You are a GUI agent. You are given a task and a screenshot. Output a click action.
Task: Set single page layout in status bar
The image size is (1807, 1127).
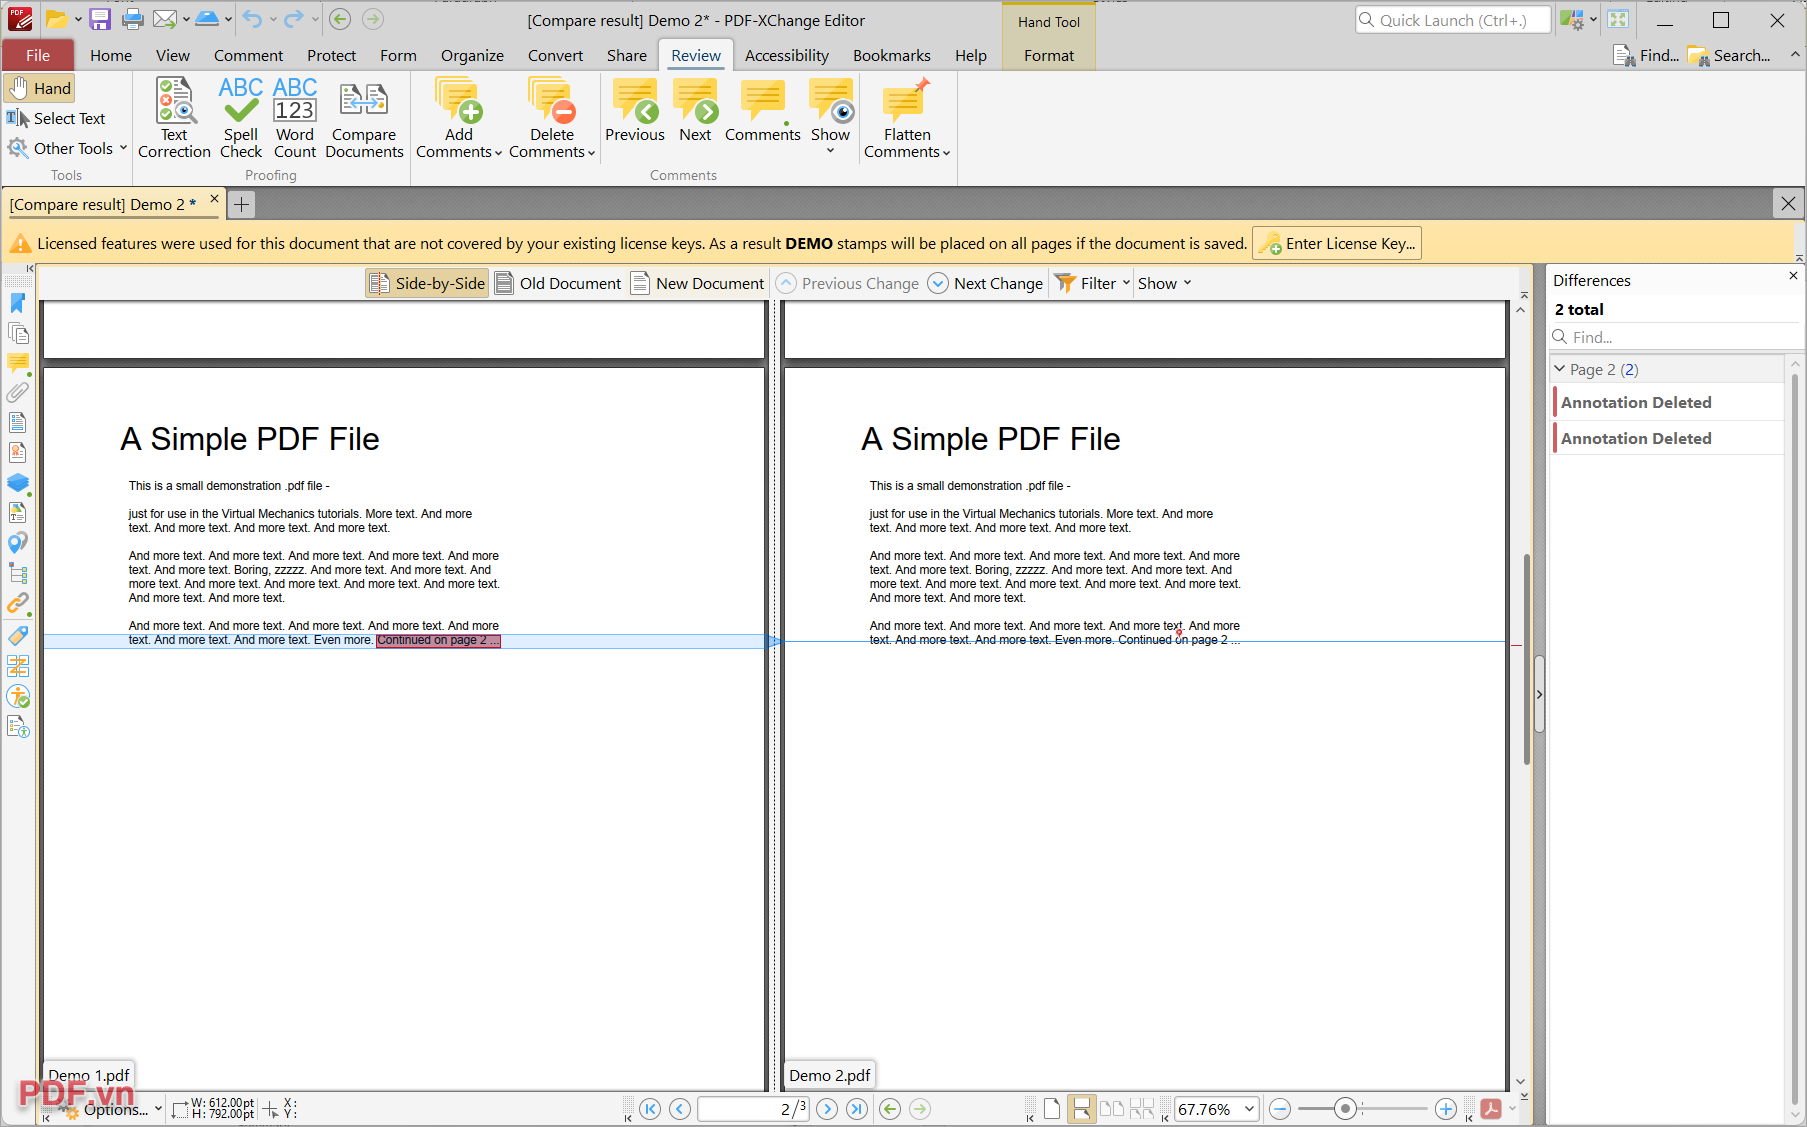pyautogui.click(x=1052, y=1109)
